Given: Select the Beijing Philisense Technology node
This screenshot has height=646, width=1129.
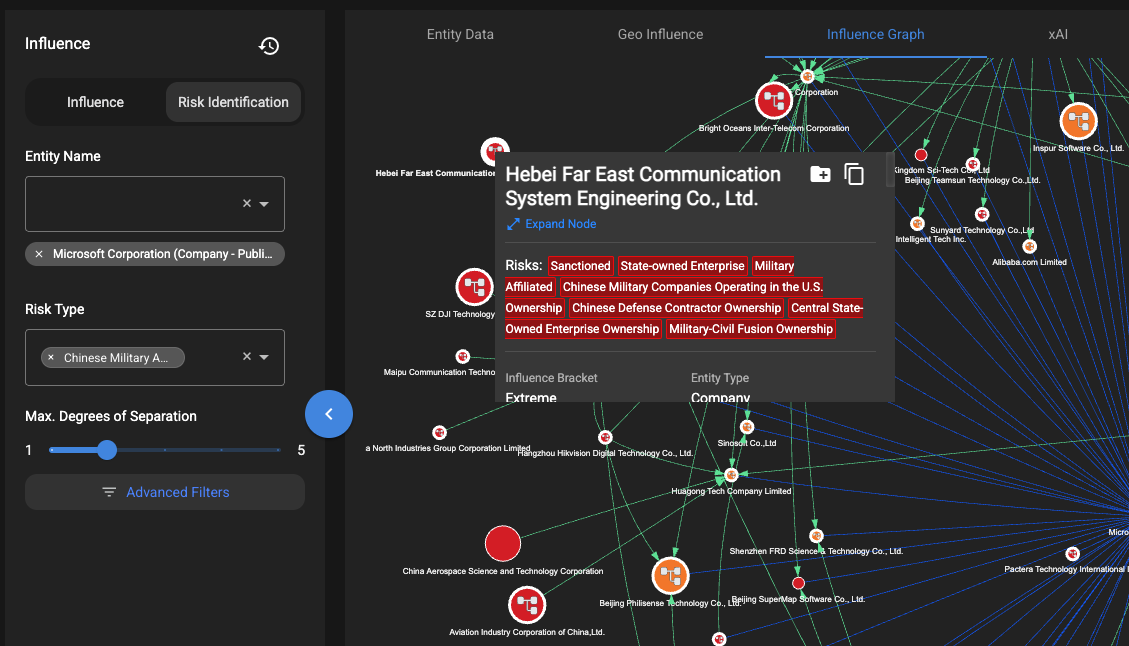Looking at the screenshot, I should pos(670,575).
